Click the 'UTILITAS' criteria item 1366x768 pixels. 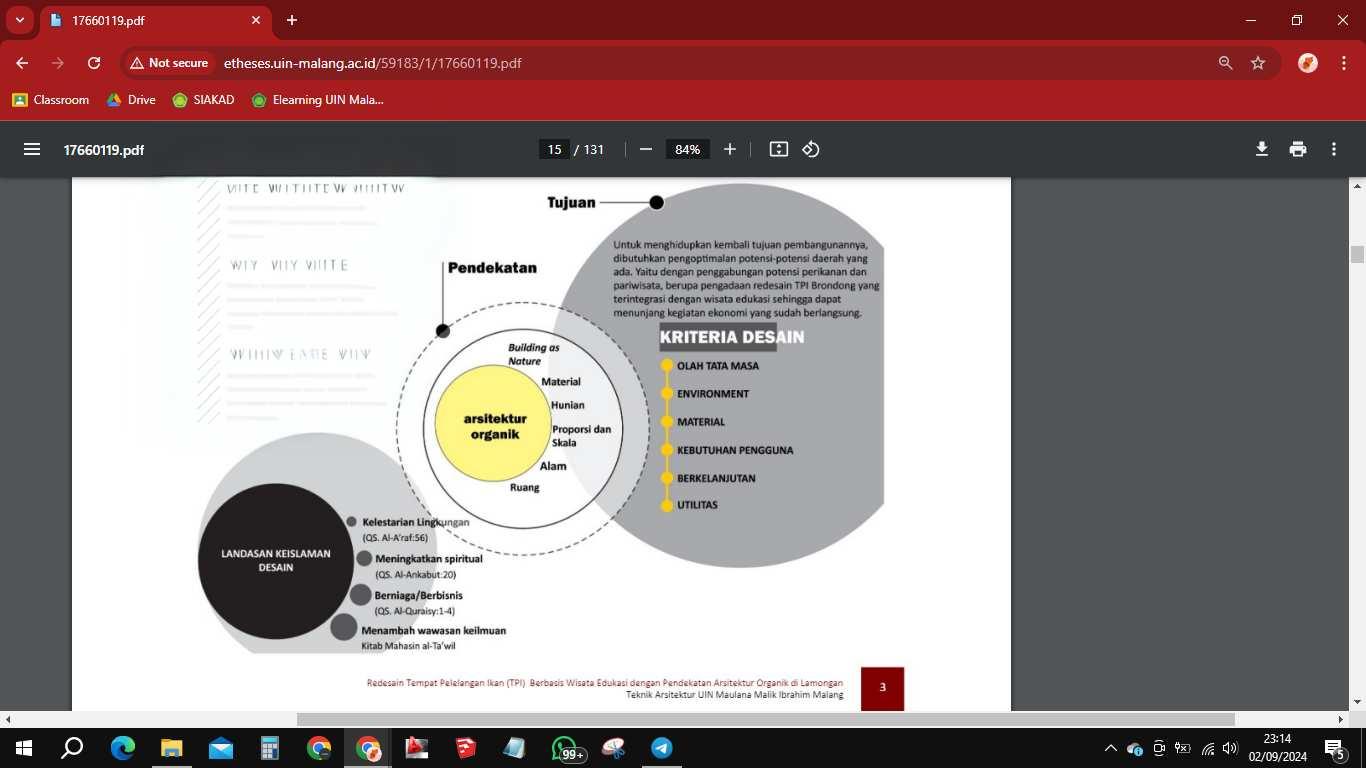(697, 505)
